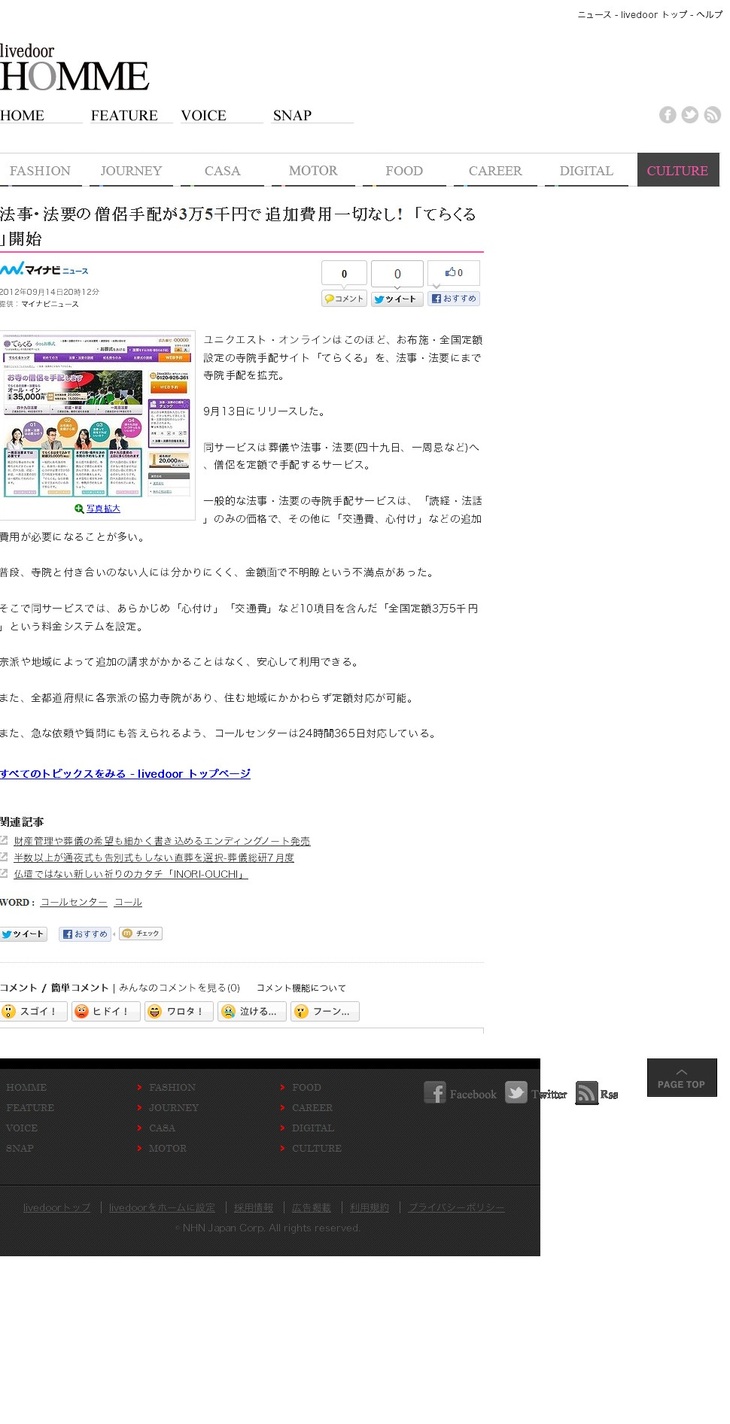Open footer JOURNEY link
This screenshot has height=1424, width=730.
174,1108
